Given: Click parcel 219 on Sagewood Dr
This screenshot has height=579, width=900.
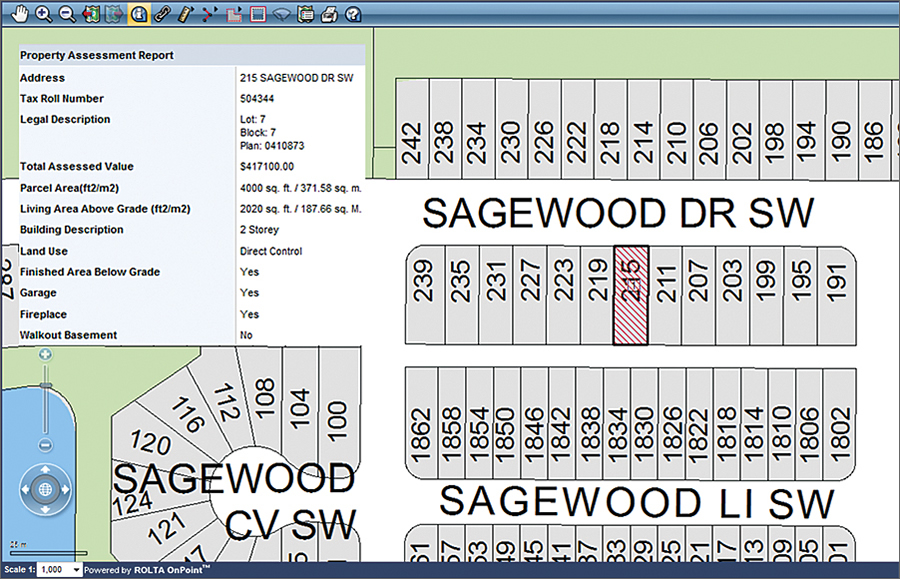Looking at the screenshot, I should [x=597, y=296].
